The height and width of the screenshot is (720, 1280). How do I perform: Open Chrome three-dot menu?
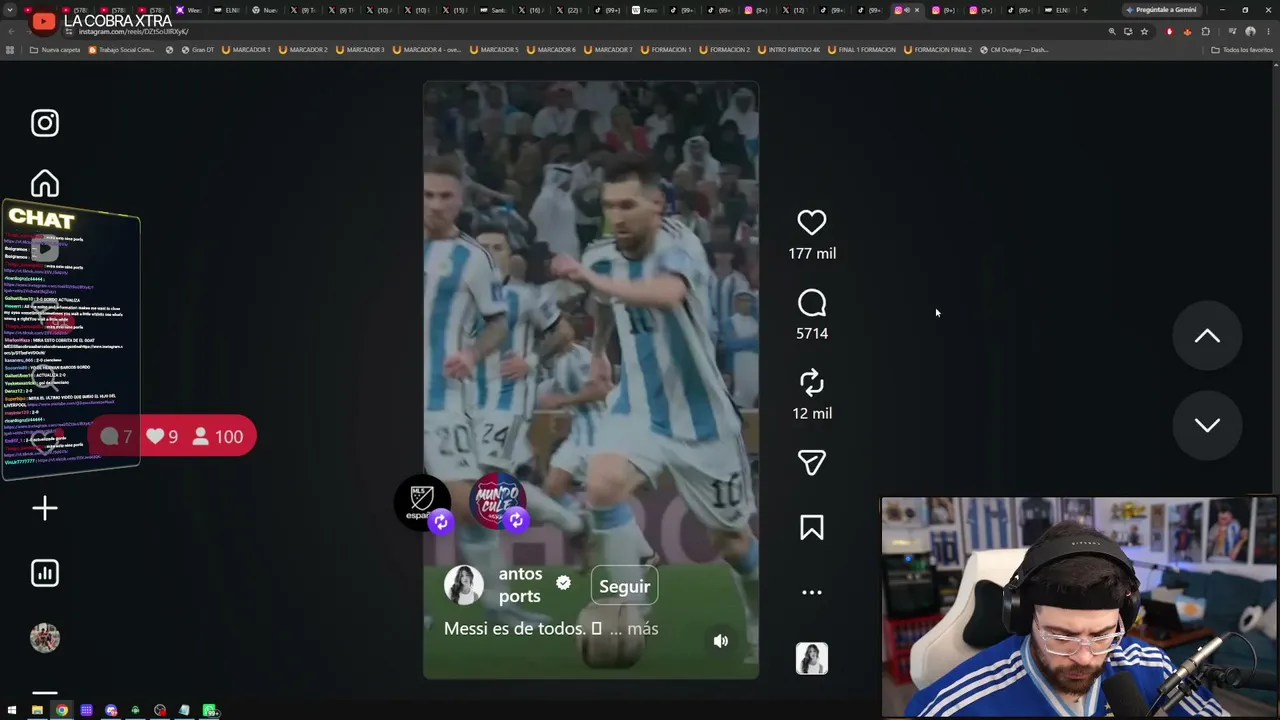(1269, 31)
